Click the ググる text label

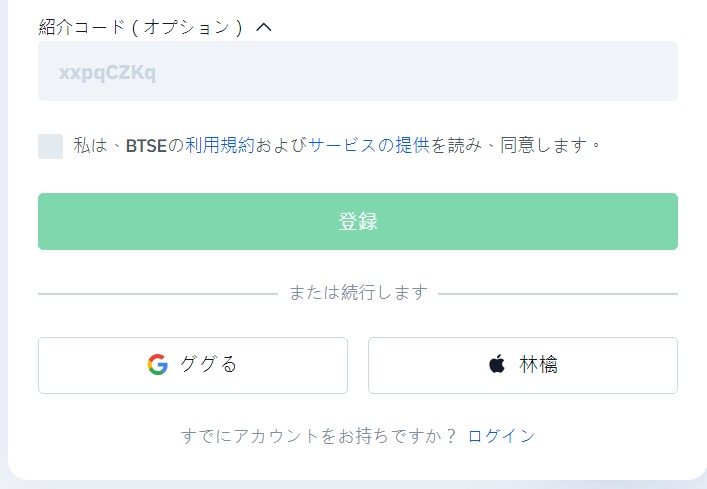208,364
